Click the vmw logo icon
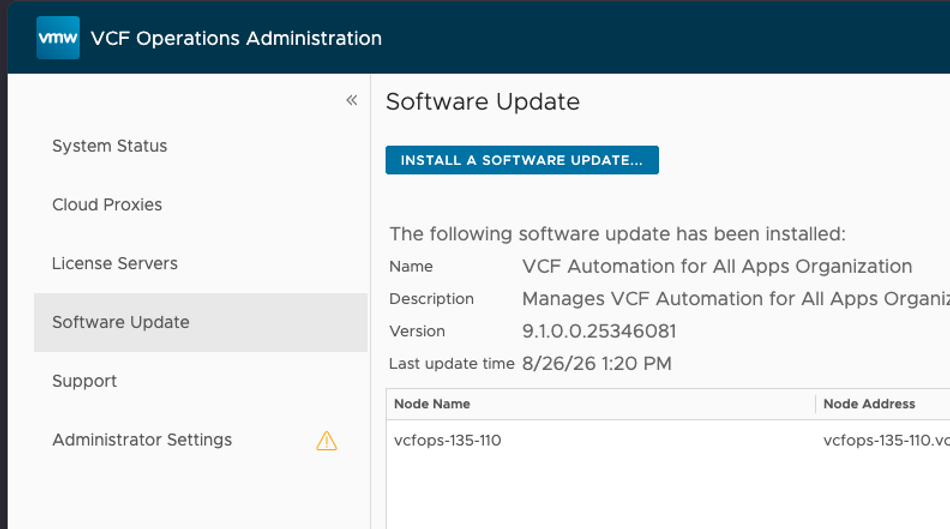The image size is (950, 529). point(58,38)
